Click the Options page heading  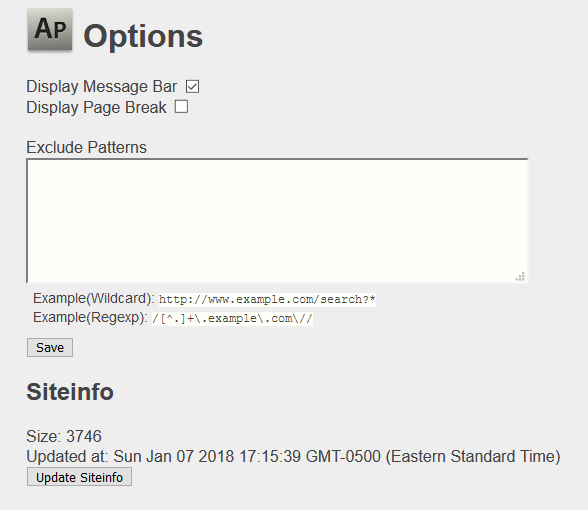(x=143, y=36)
